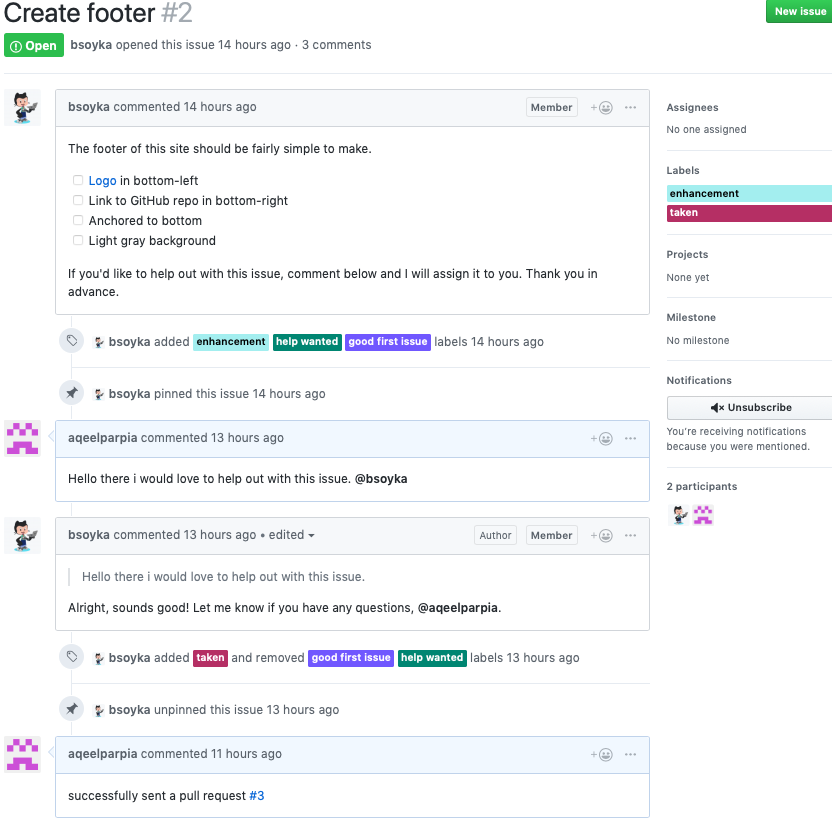This screenshot has width=832, height=819.
Task: Open options menu on bsoyka's first comment
Action: click(x=630, y=108)
